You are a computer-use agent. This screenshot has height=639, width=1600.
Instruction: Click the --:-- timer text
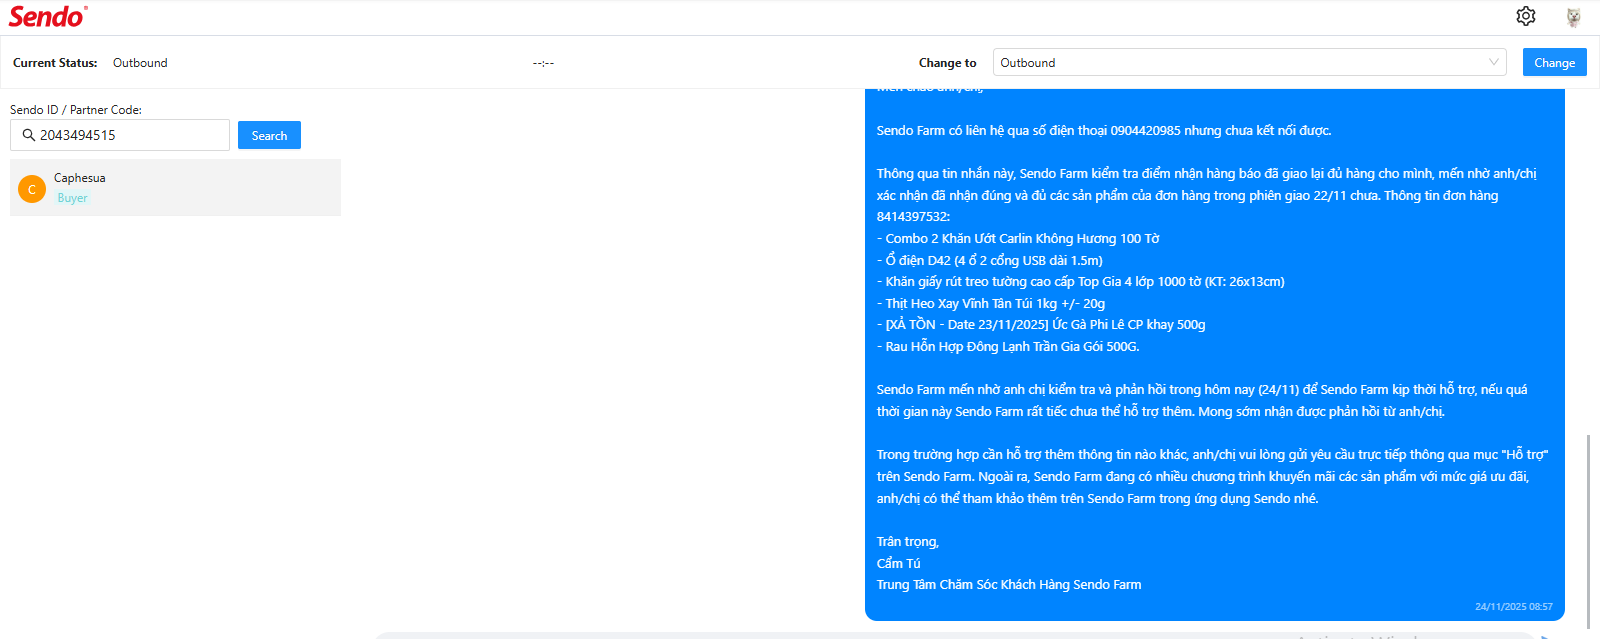(x=543, y=63)
